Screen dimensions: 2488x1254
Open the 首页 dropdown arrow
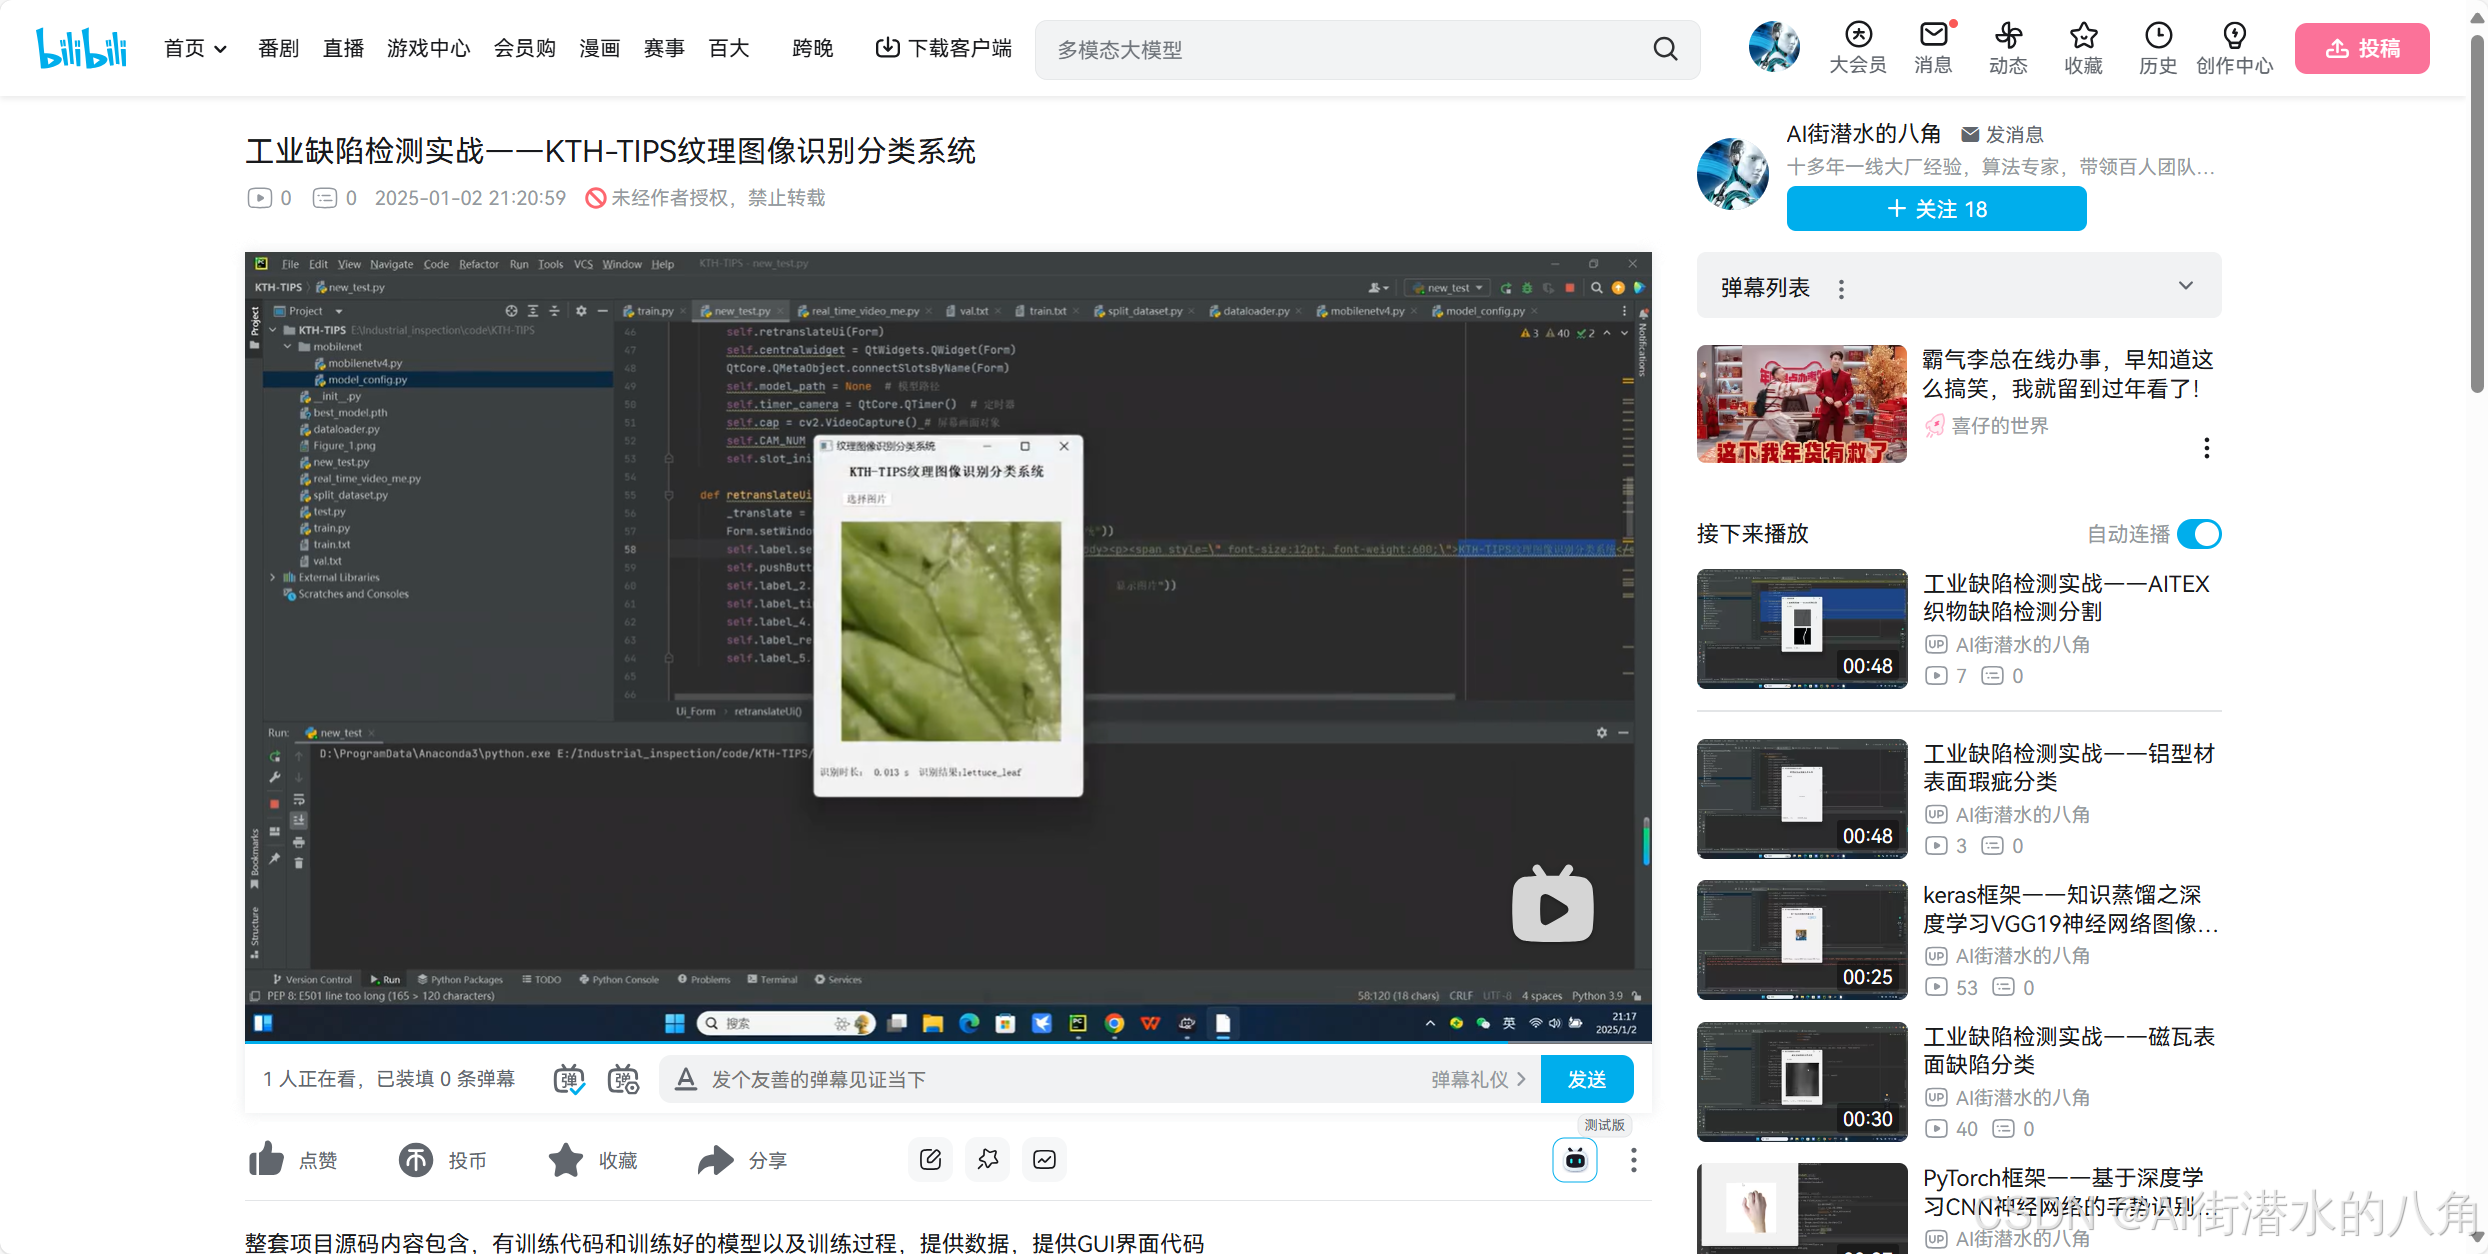click(x=221, y=49)
